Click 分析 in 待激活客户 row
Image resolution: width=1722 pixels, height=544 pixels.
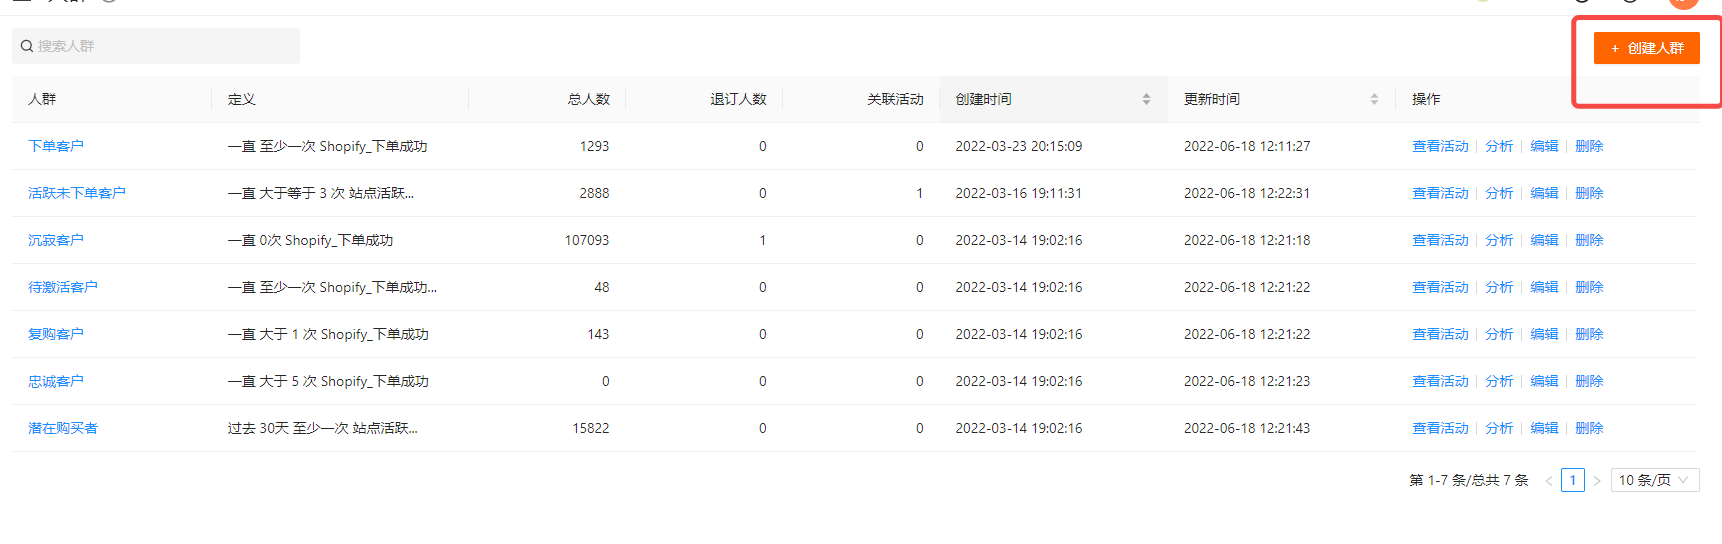(1499, 287)
